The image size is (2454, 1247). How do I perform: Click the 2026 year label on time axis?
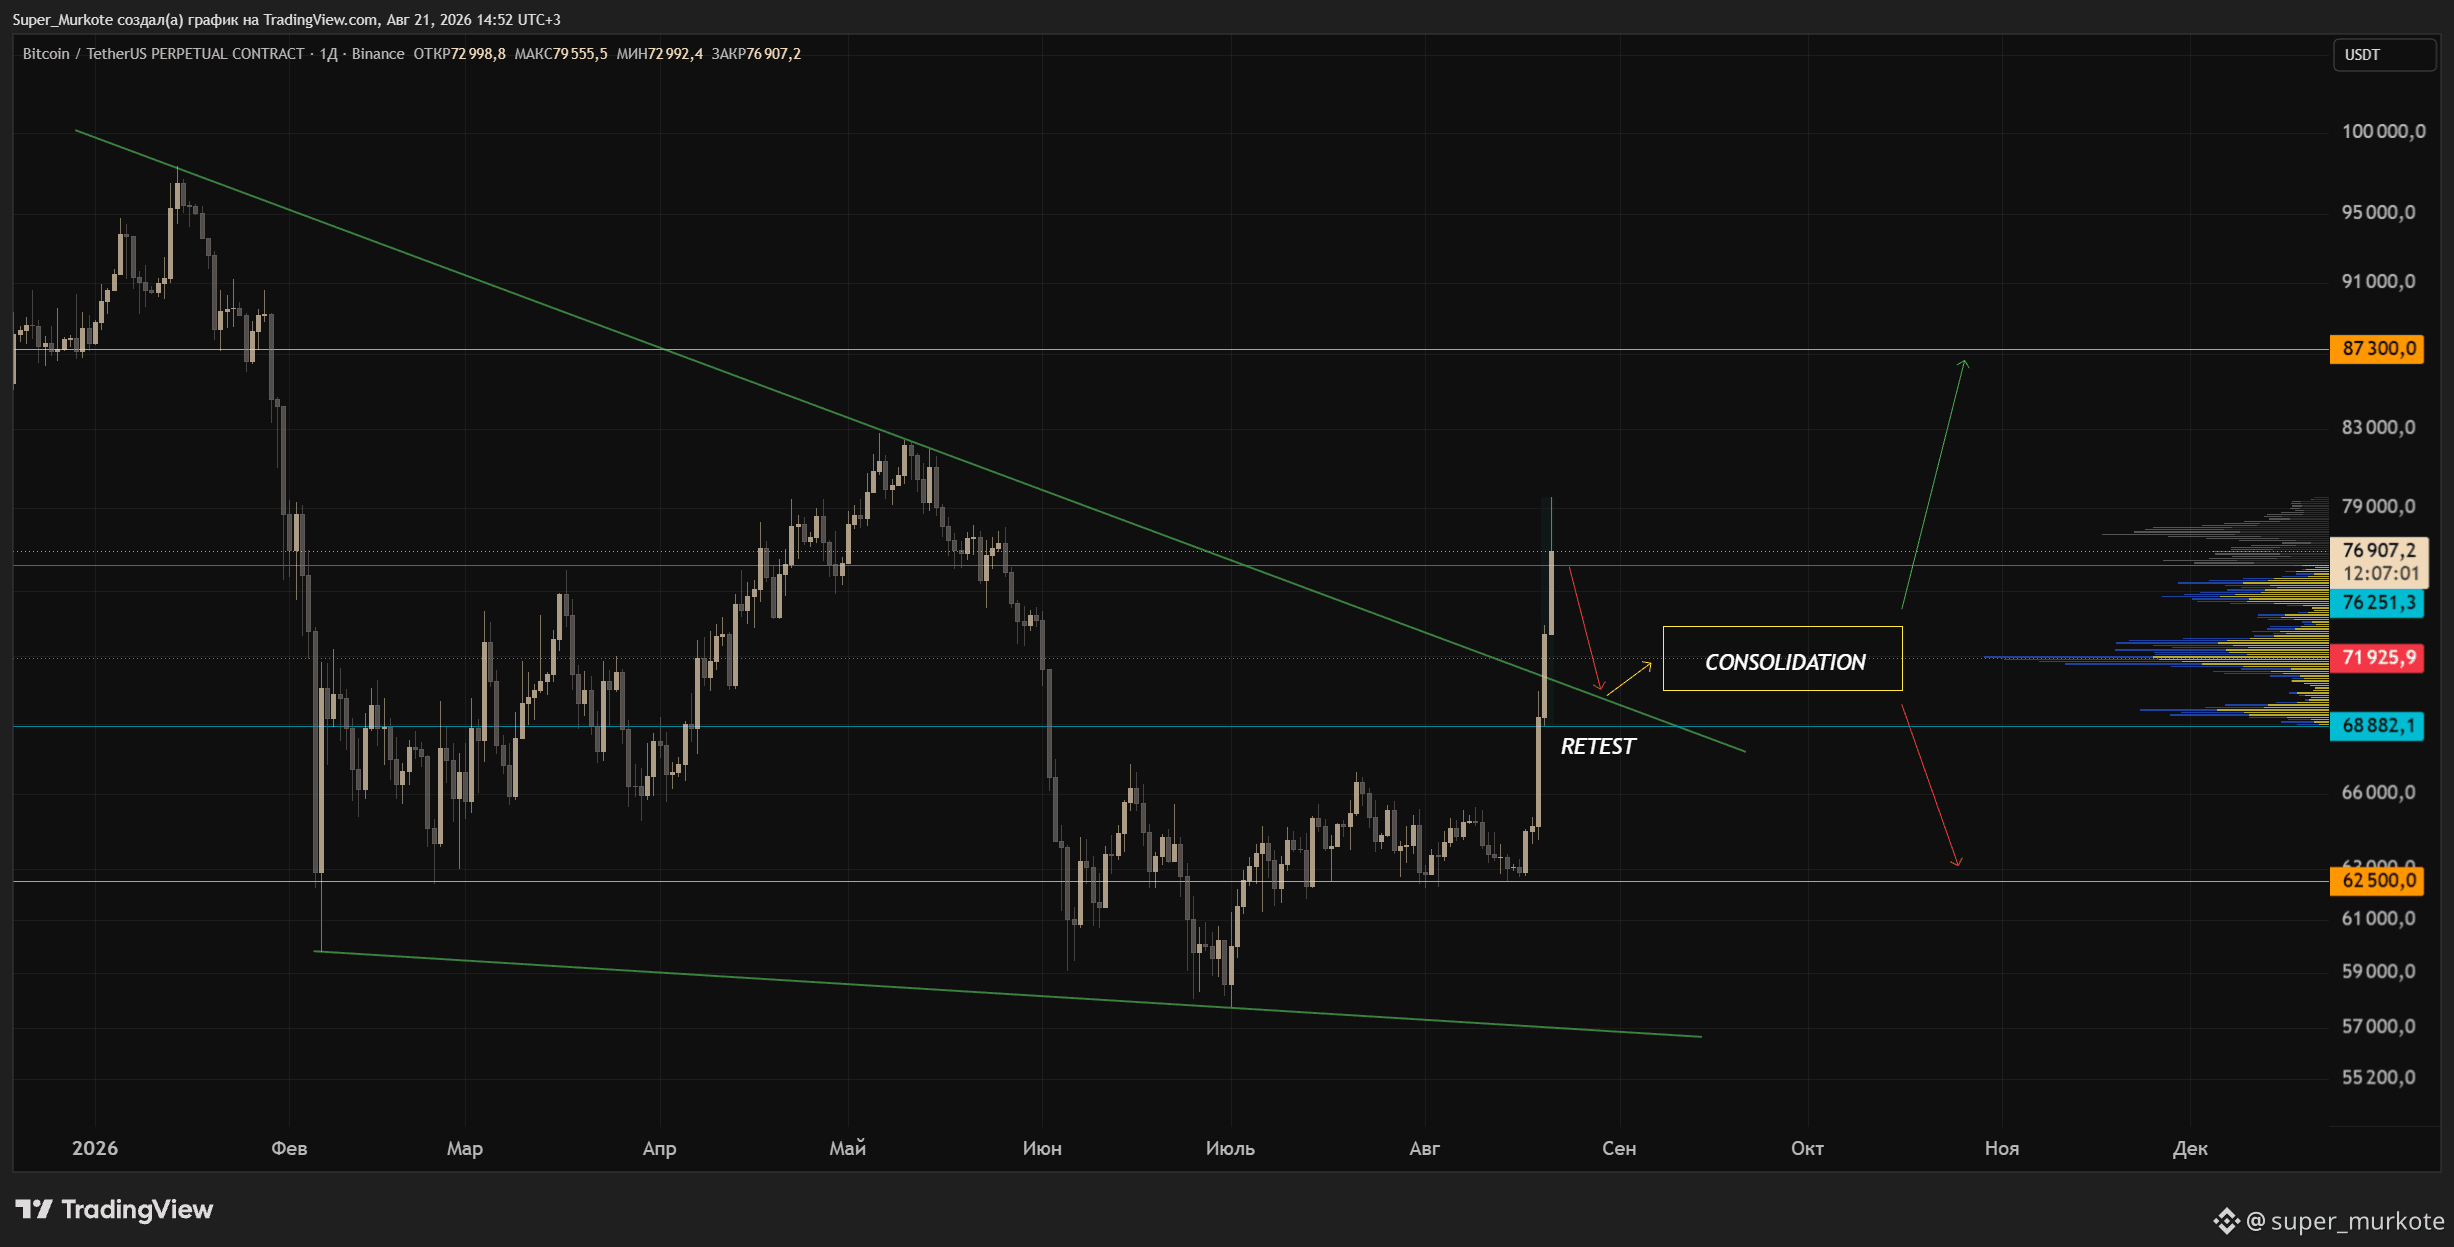click(95, 1149)
